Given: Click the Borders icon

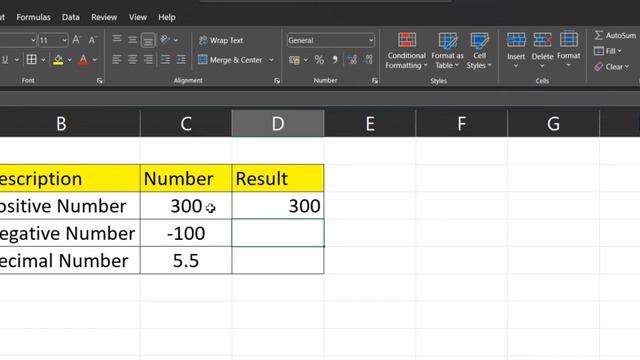Looking at the screenshot, I should click(31, 60).
